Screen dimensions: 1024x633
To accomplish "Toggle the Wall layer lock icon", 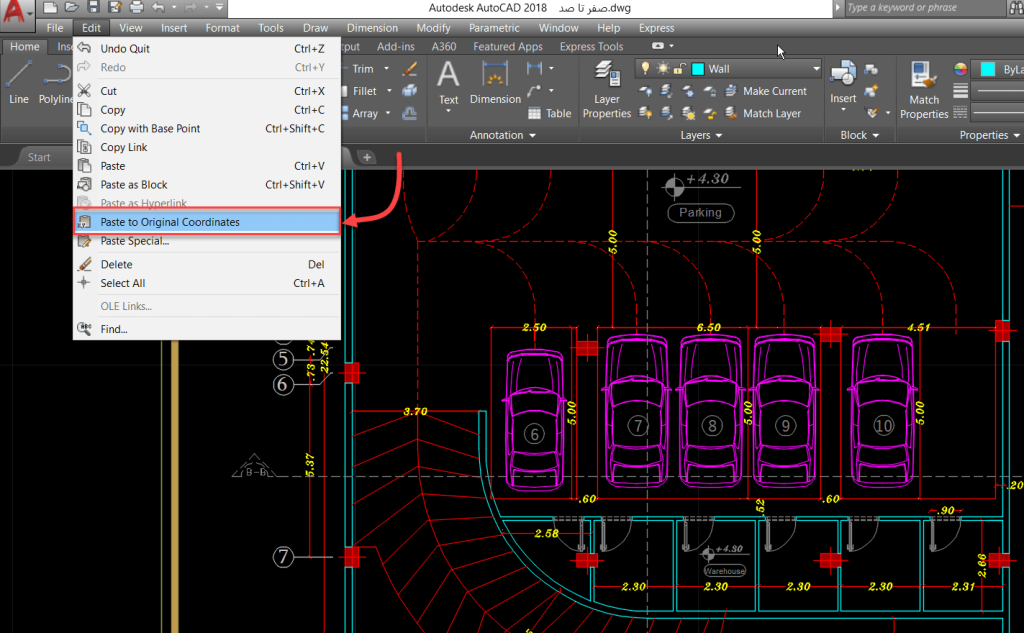I will 678,68.
